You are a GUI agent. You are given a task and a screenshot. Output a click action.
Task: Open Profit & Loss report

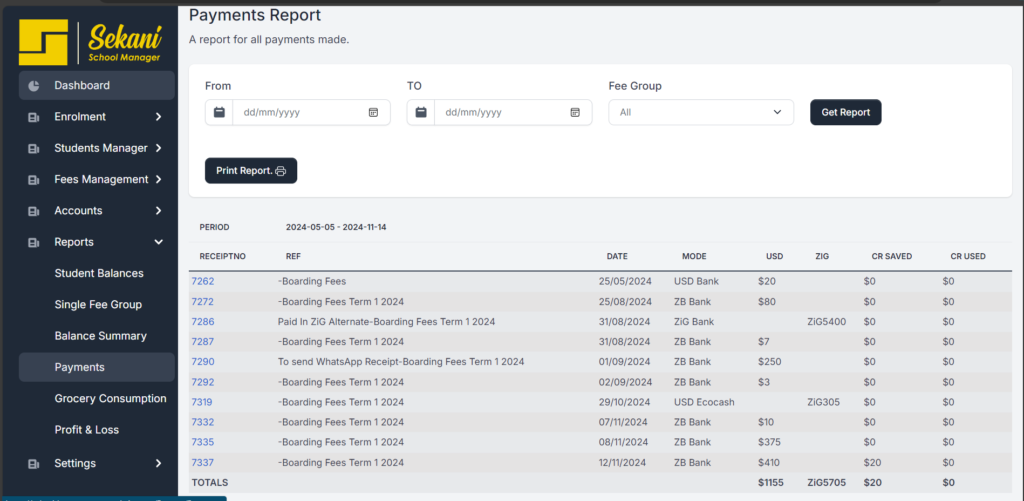click(x=87, y=430)
